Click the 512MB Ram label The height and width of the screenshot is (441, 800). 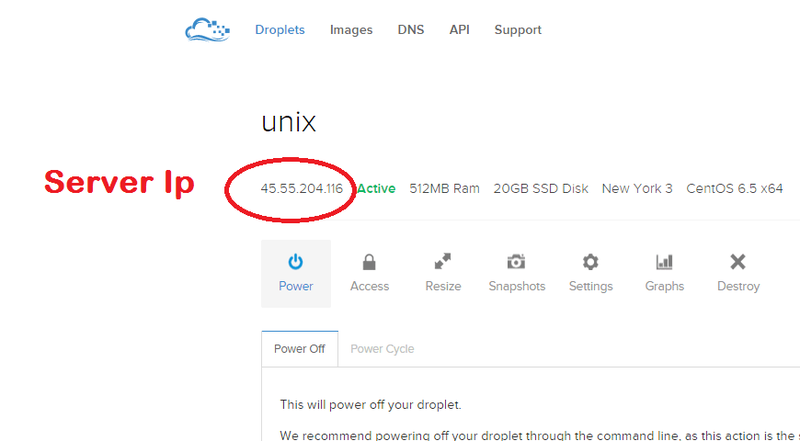pyautogui.click(x=444, y=188)
